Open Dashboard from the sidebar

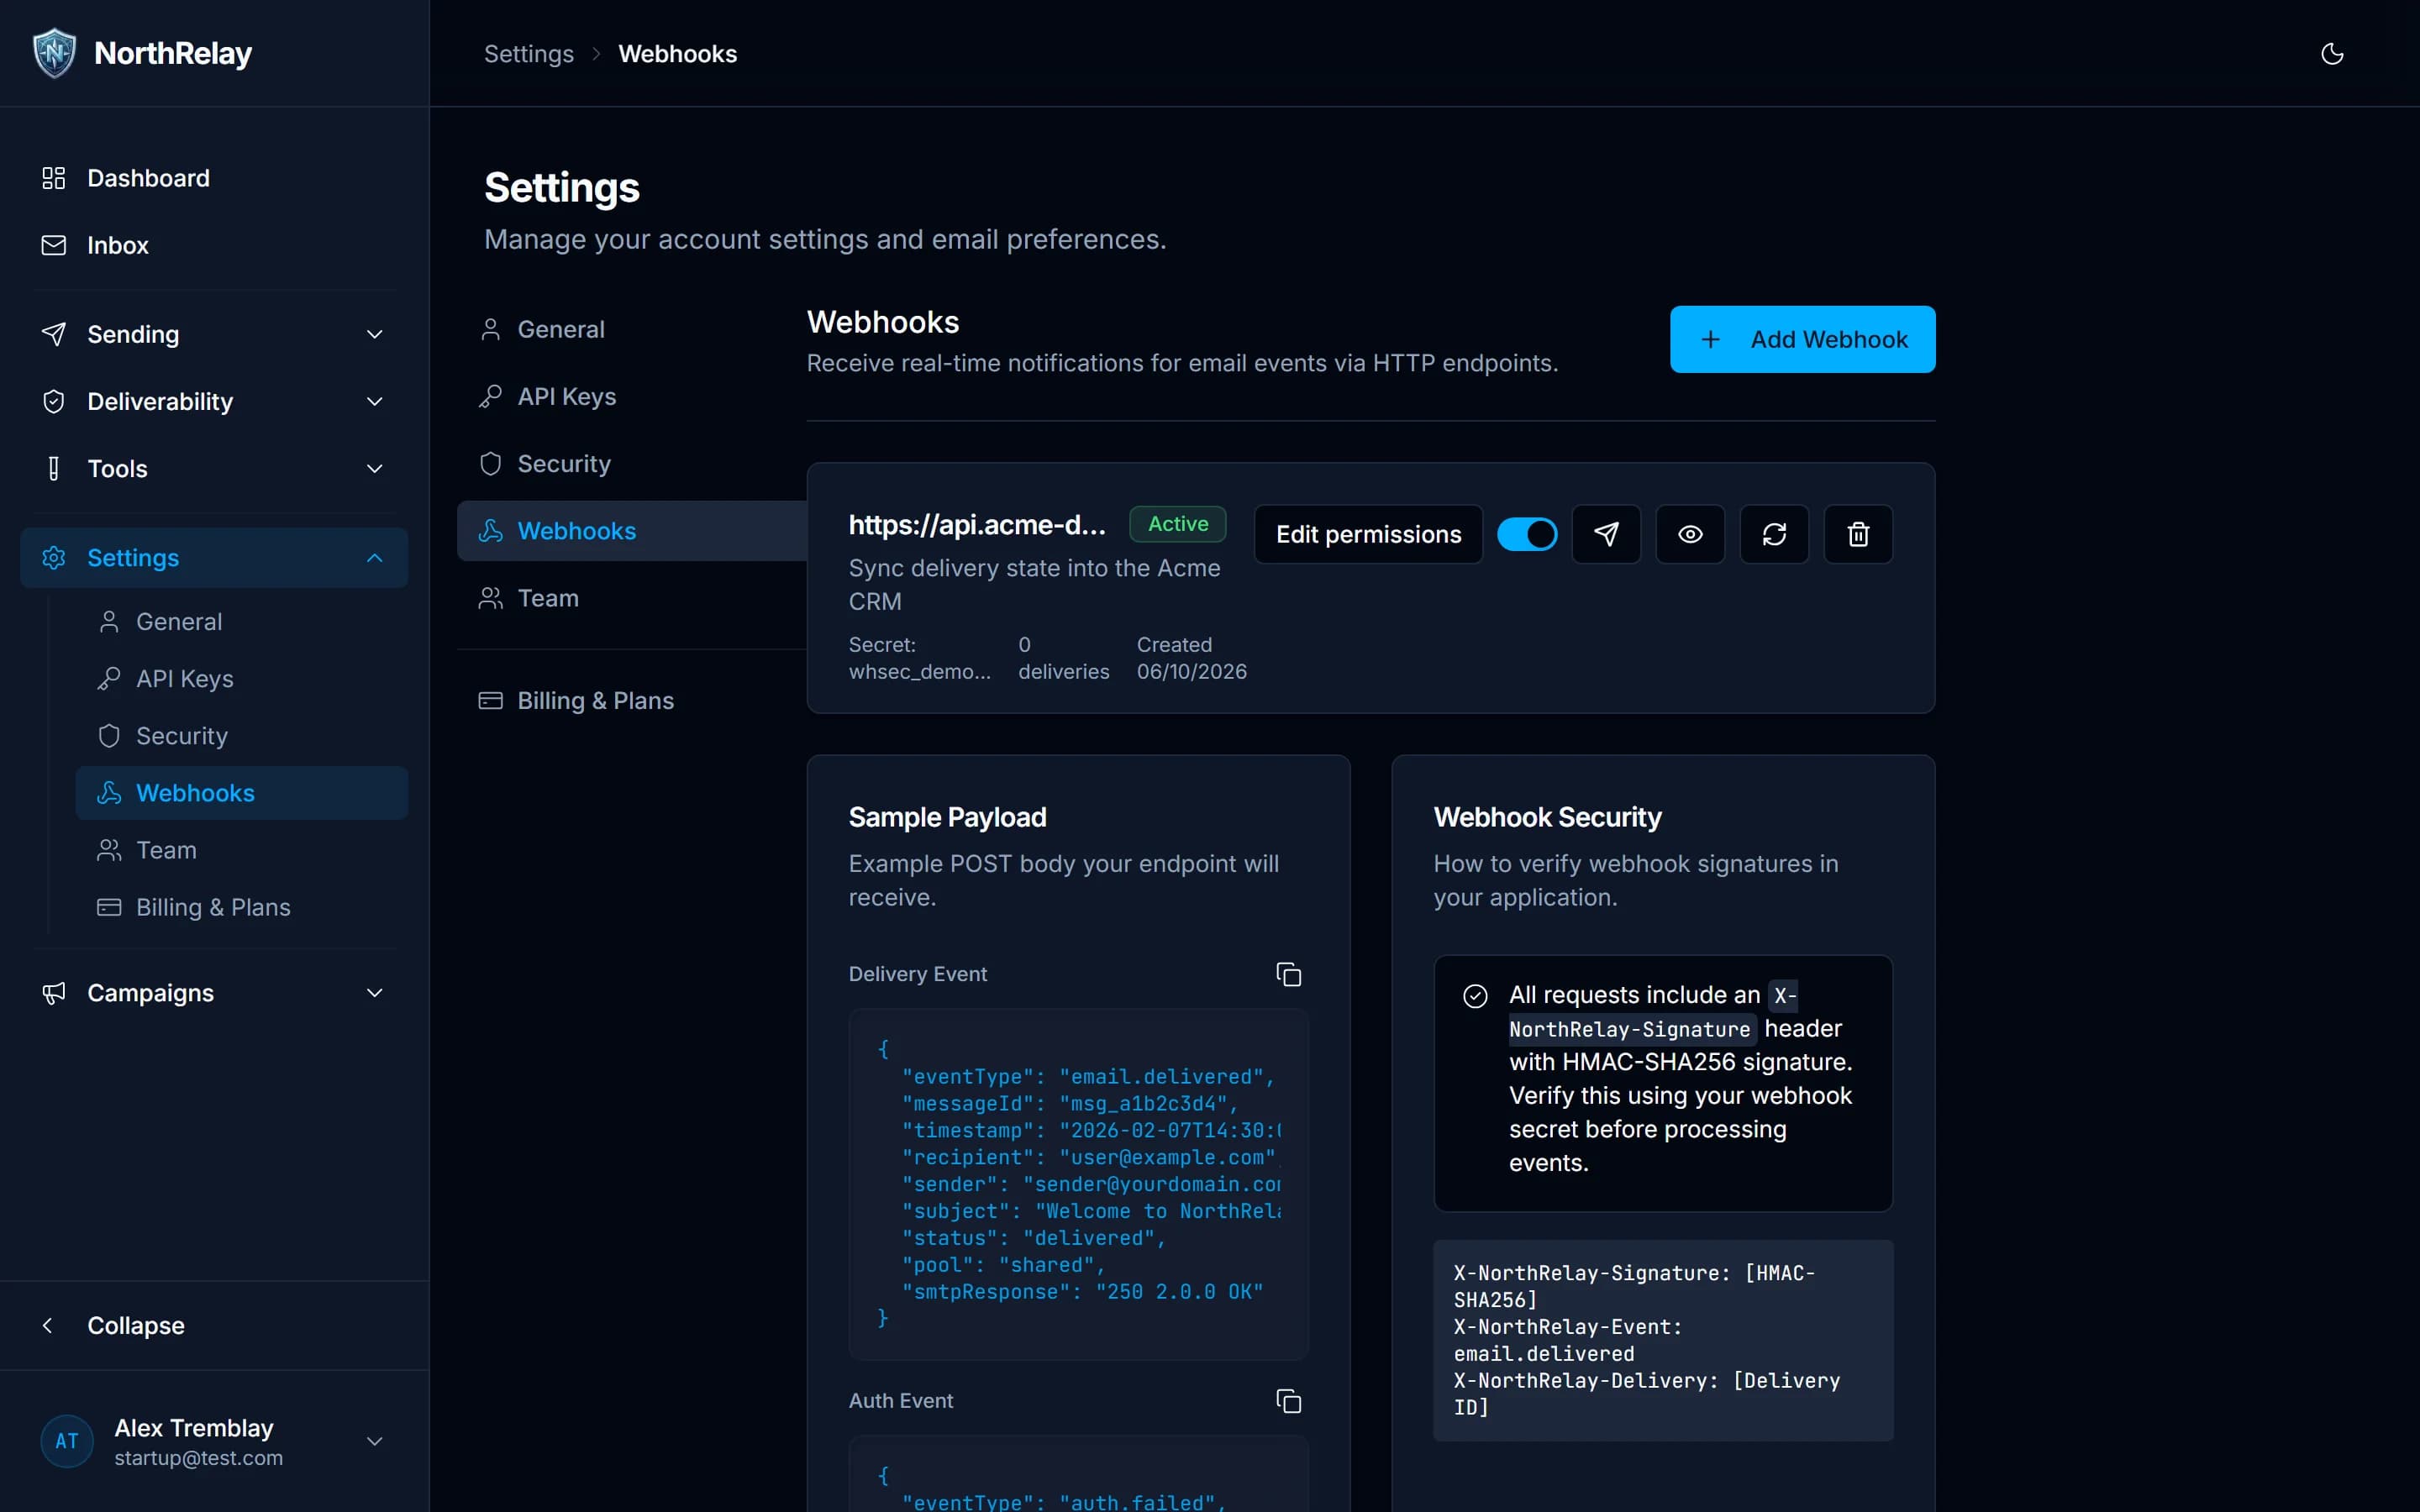(x=214, y=178)
